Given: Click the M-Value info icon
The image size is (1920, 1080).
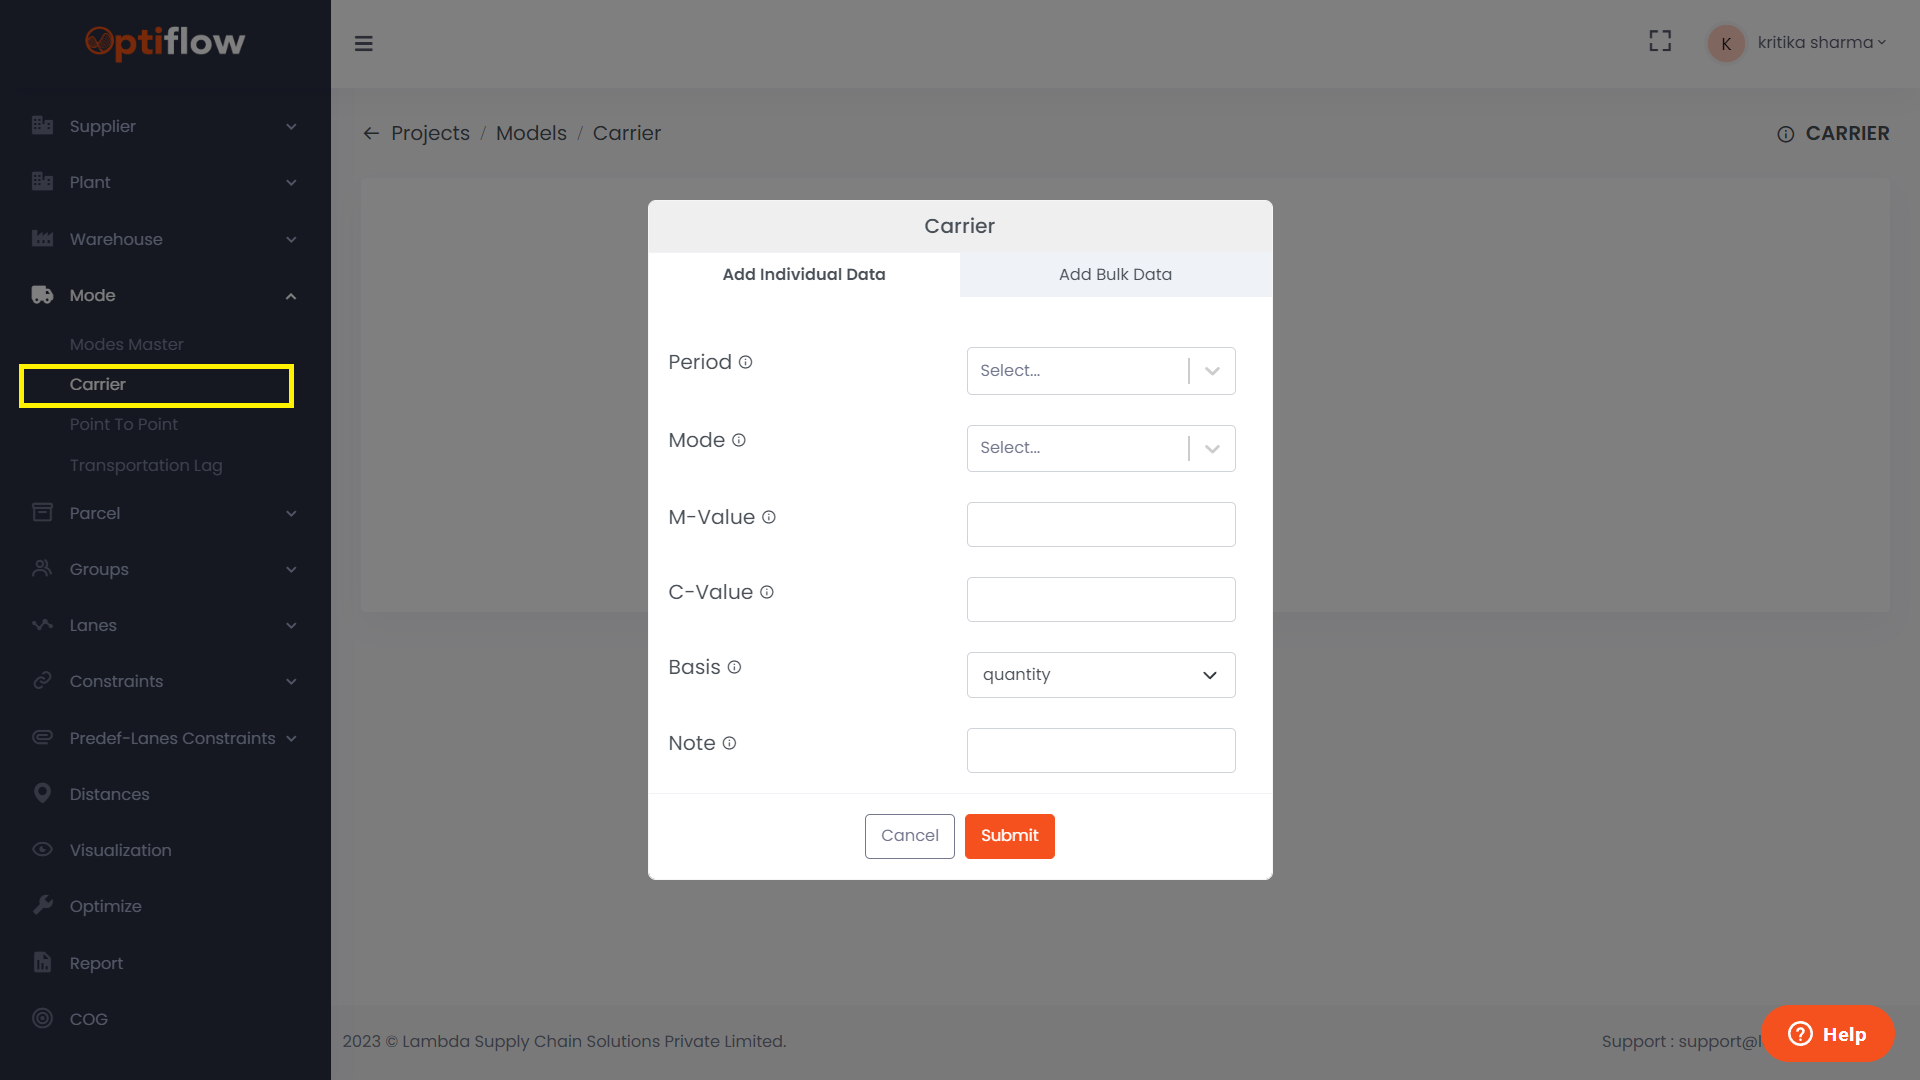Looking at the screenshot, I should 769,517.
